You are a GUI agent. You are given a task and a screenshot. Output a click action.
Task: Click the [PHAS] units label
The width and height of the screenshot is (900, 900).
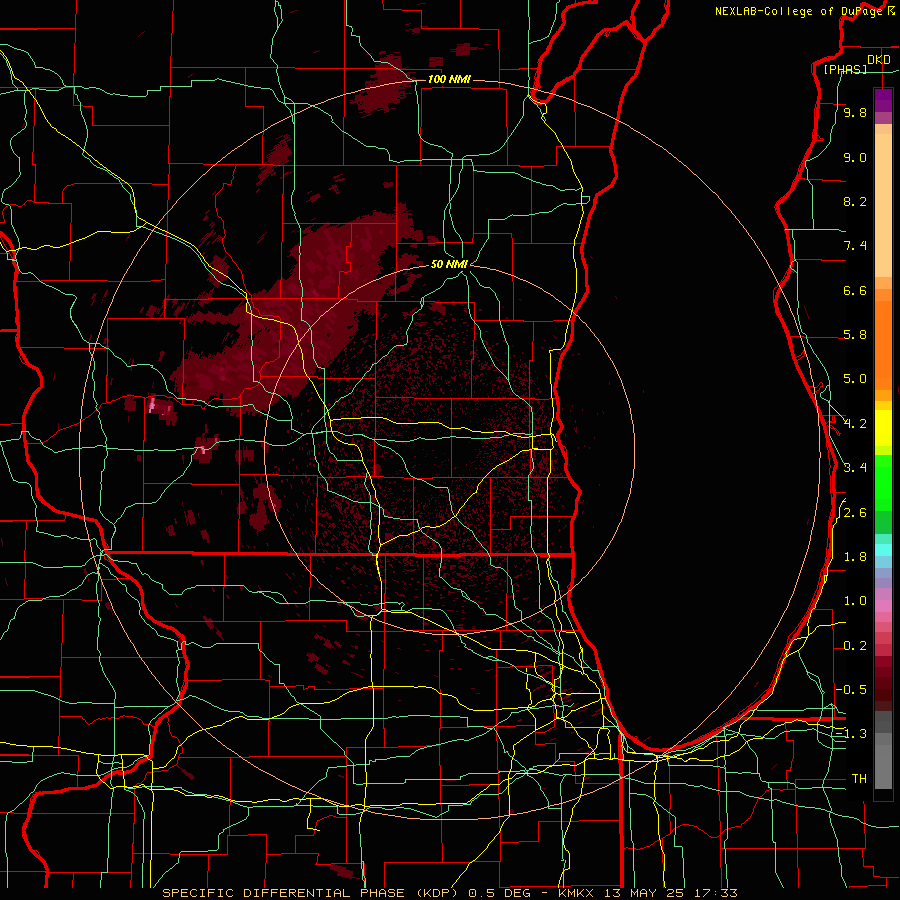pos(845,70)
